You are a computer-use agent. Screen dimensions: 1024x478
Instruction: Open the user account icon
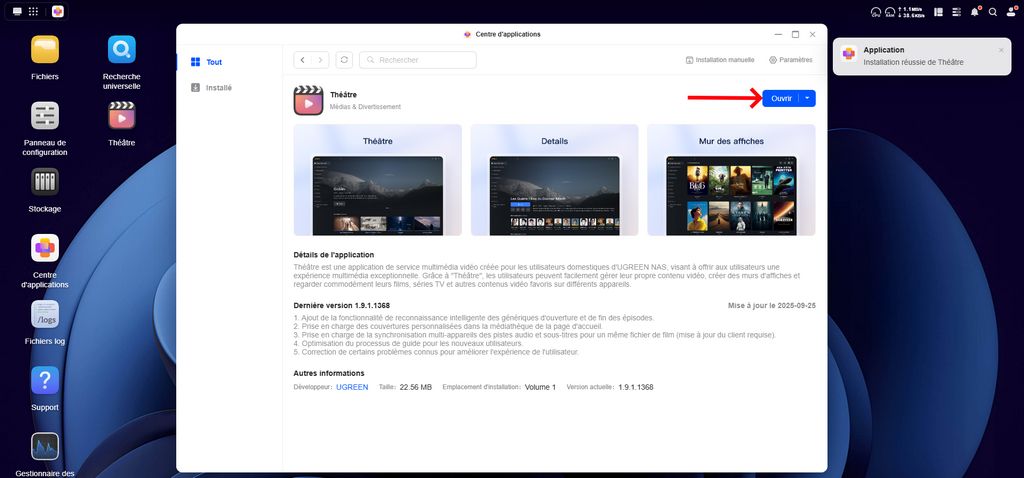coord(1012,11)
